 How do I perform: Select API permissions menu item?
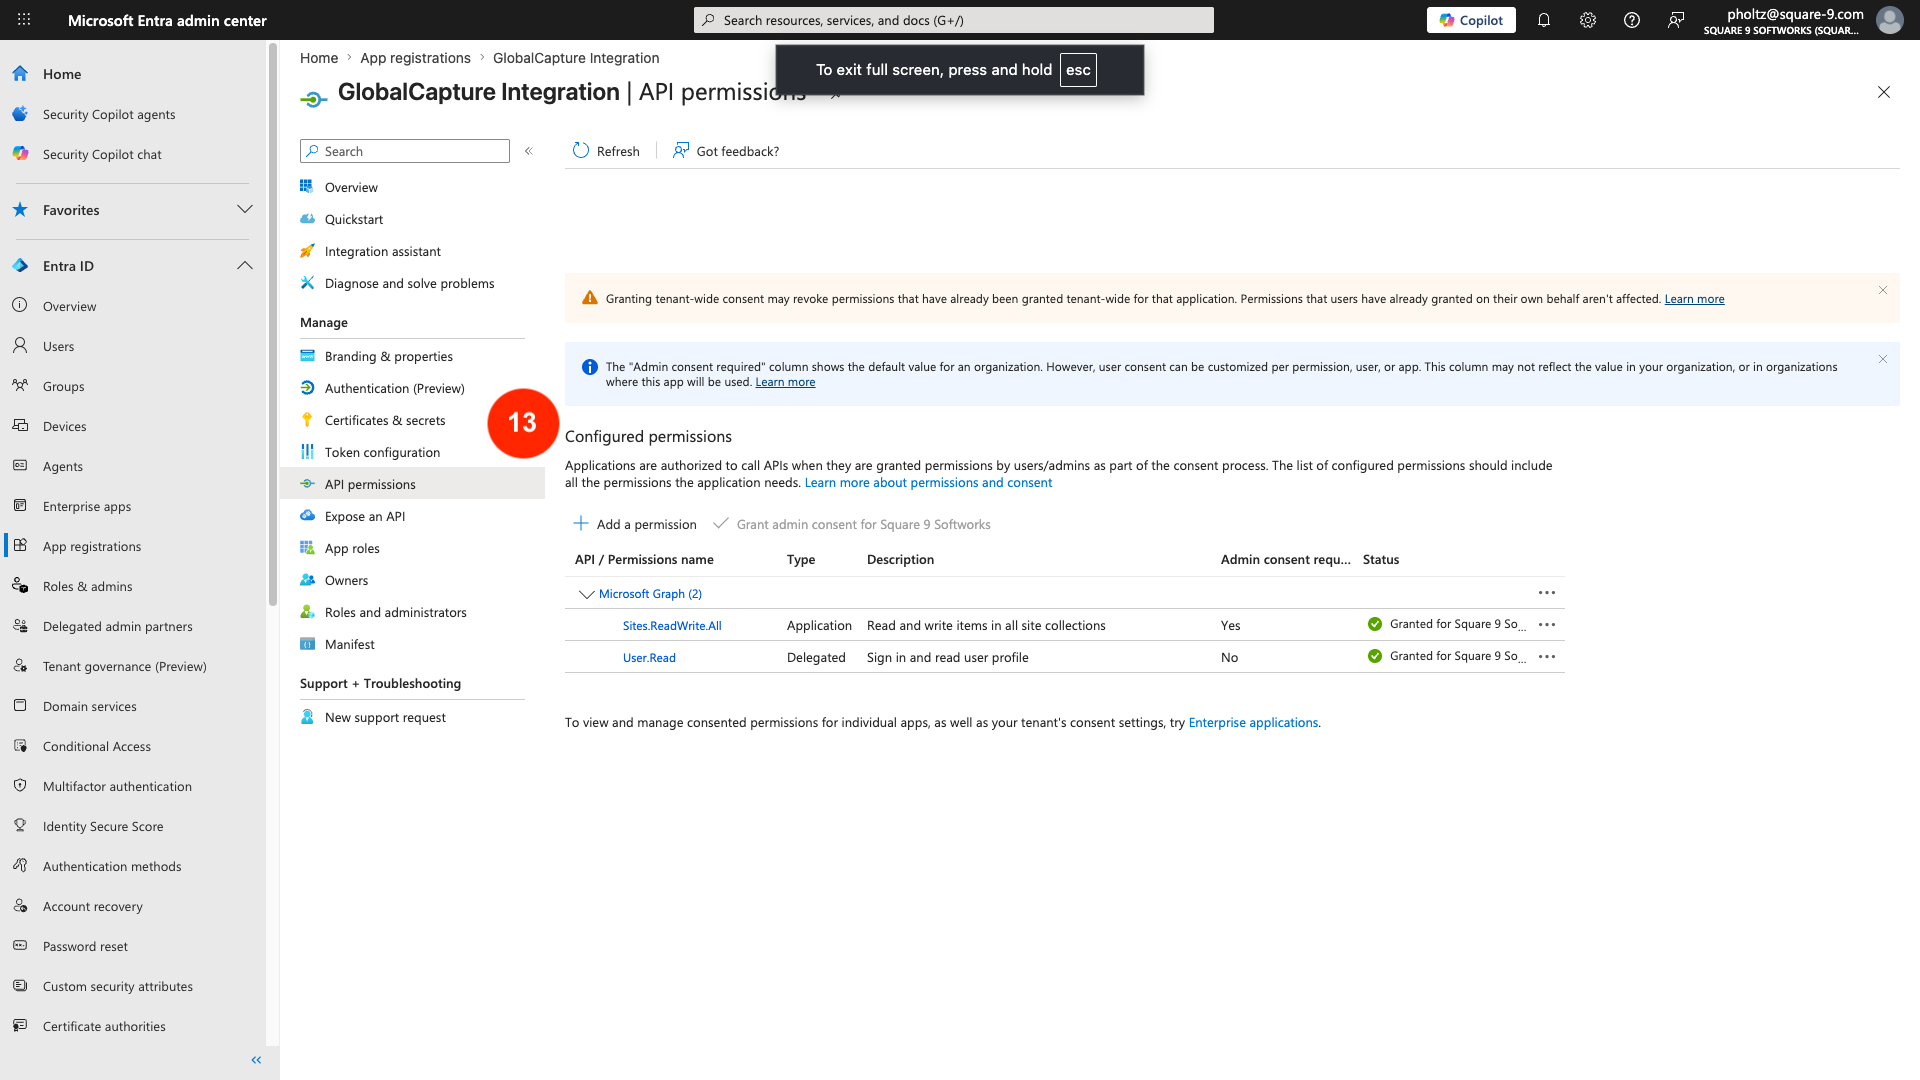[412, 484]
